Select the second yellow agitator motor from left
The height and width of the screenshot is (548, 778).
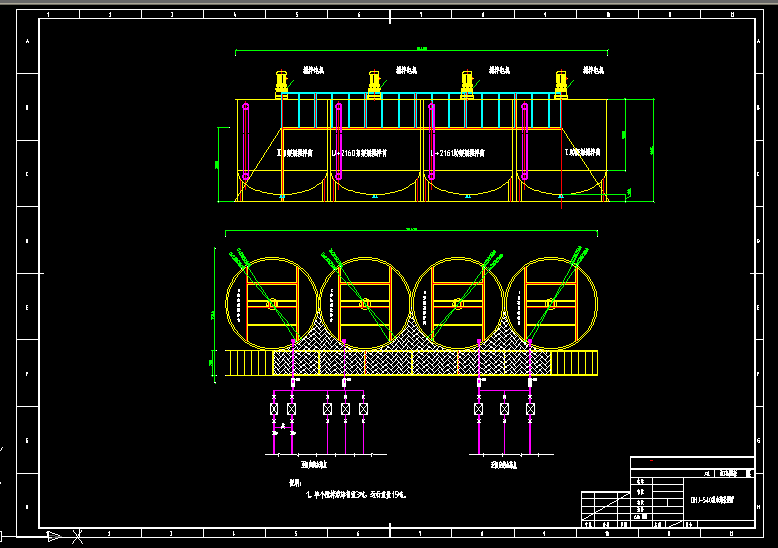[x=375, y=84]
